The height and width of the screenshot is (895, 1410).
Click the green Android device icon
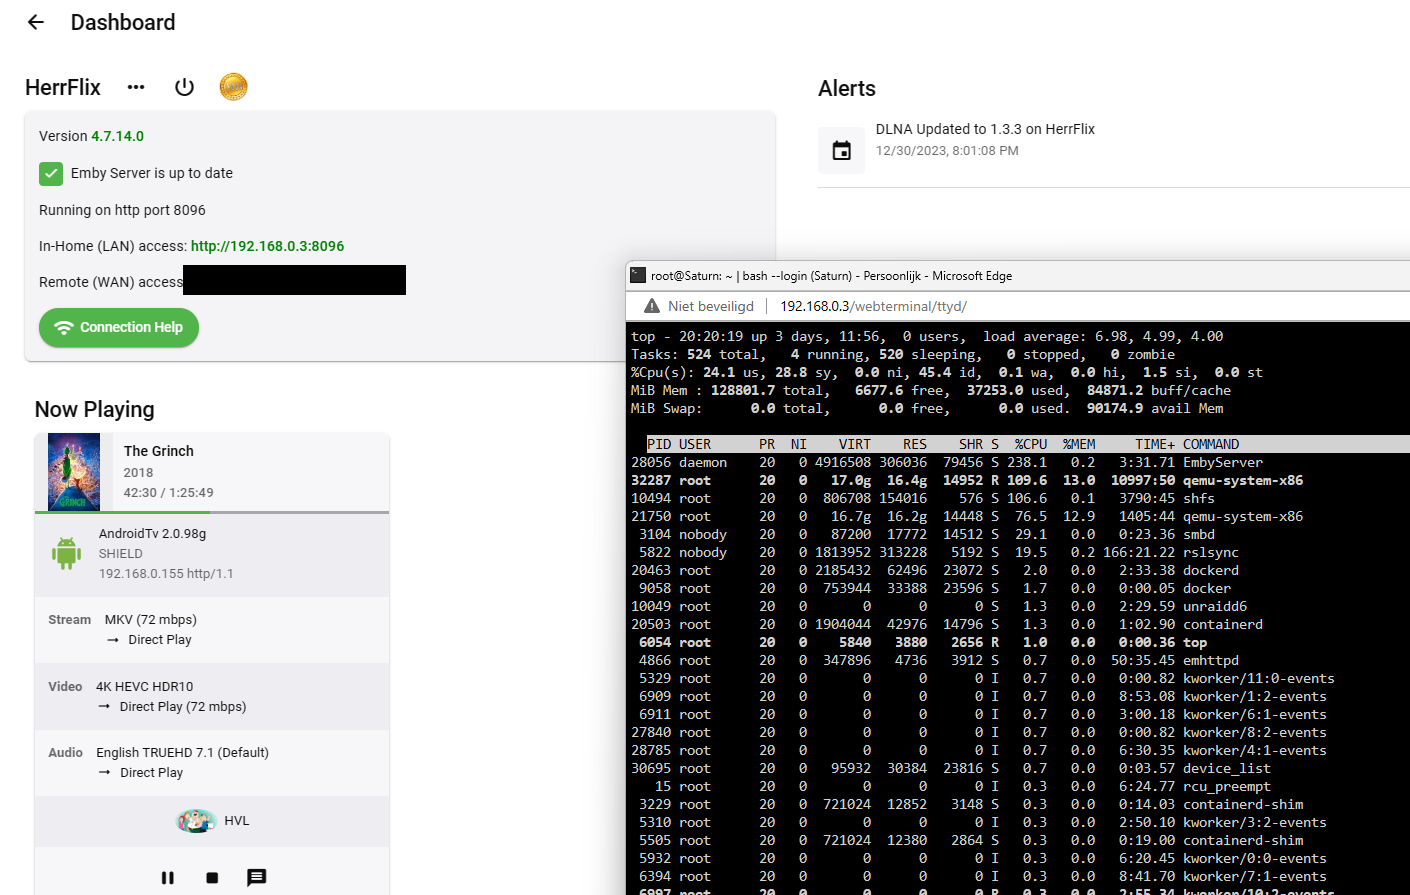coord(66,553)
